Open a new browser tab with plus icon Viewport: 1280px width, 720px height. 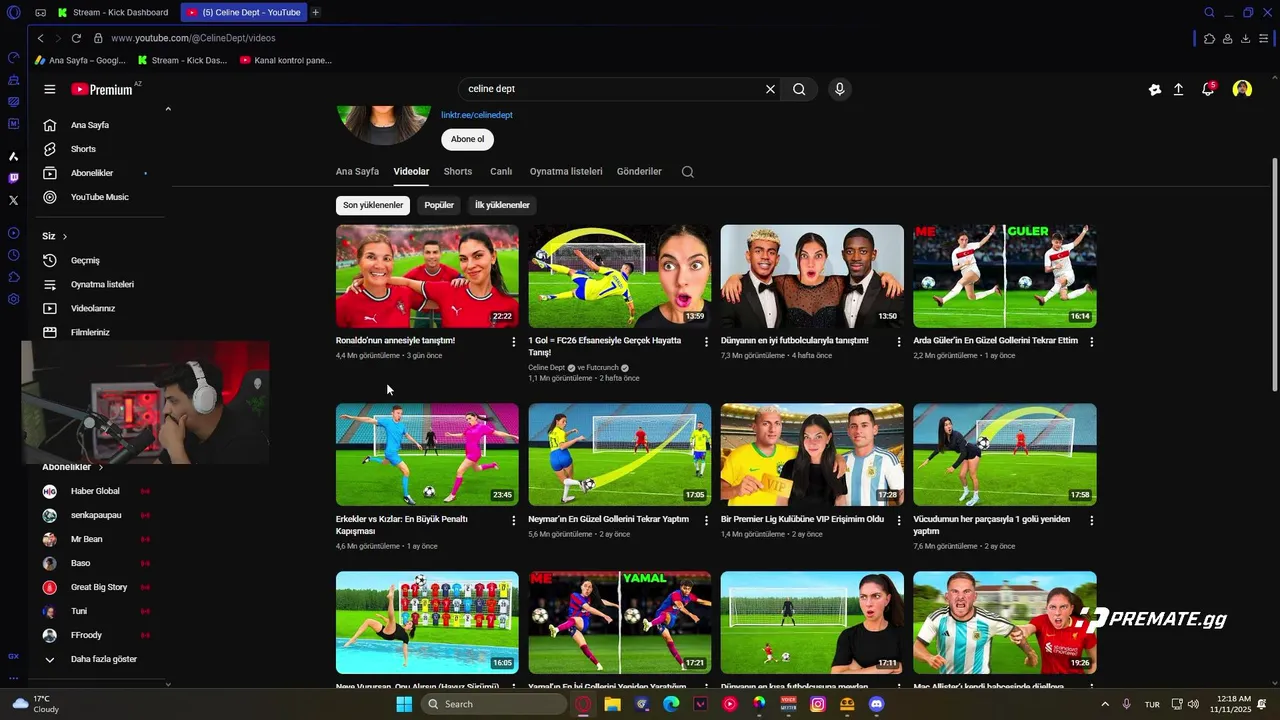316,12
